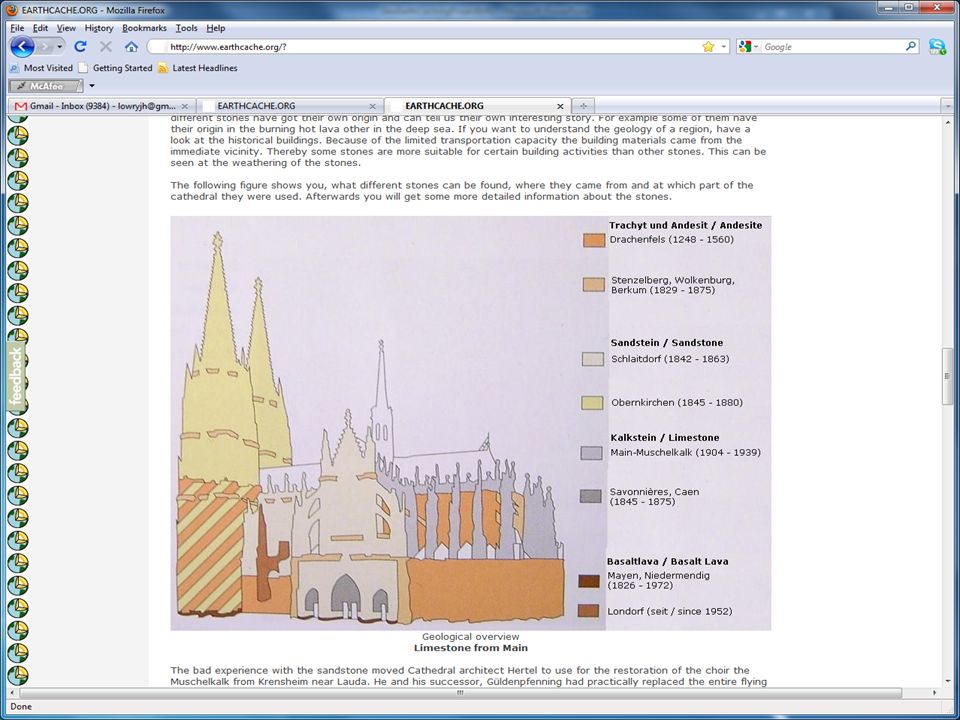The height and width of the screenshot is (720, 960).
Task: Click the Schlaitdorf sandstone legend swatch
Action: coord(593,359)
